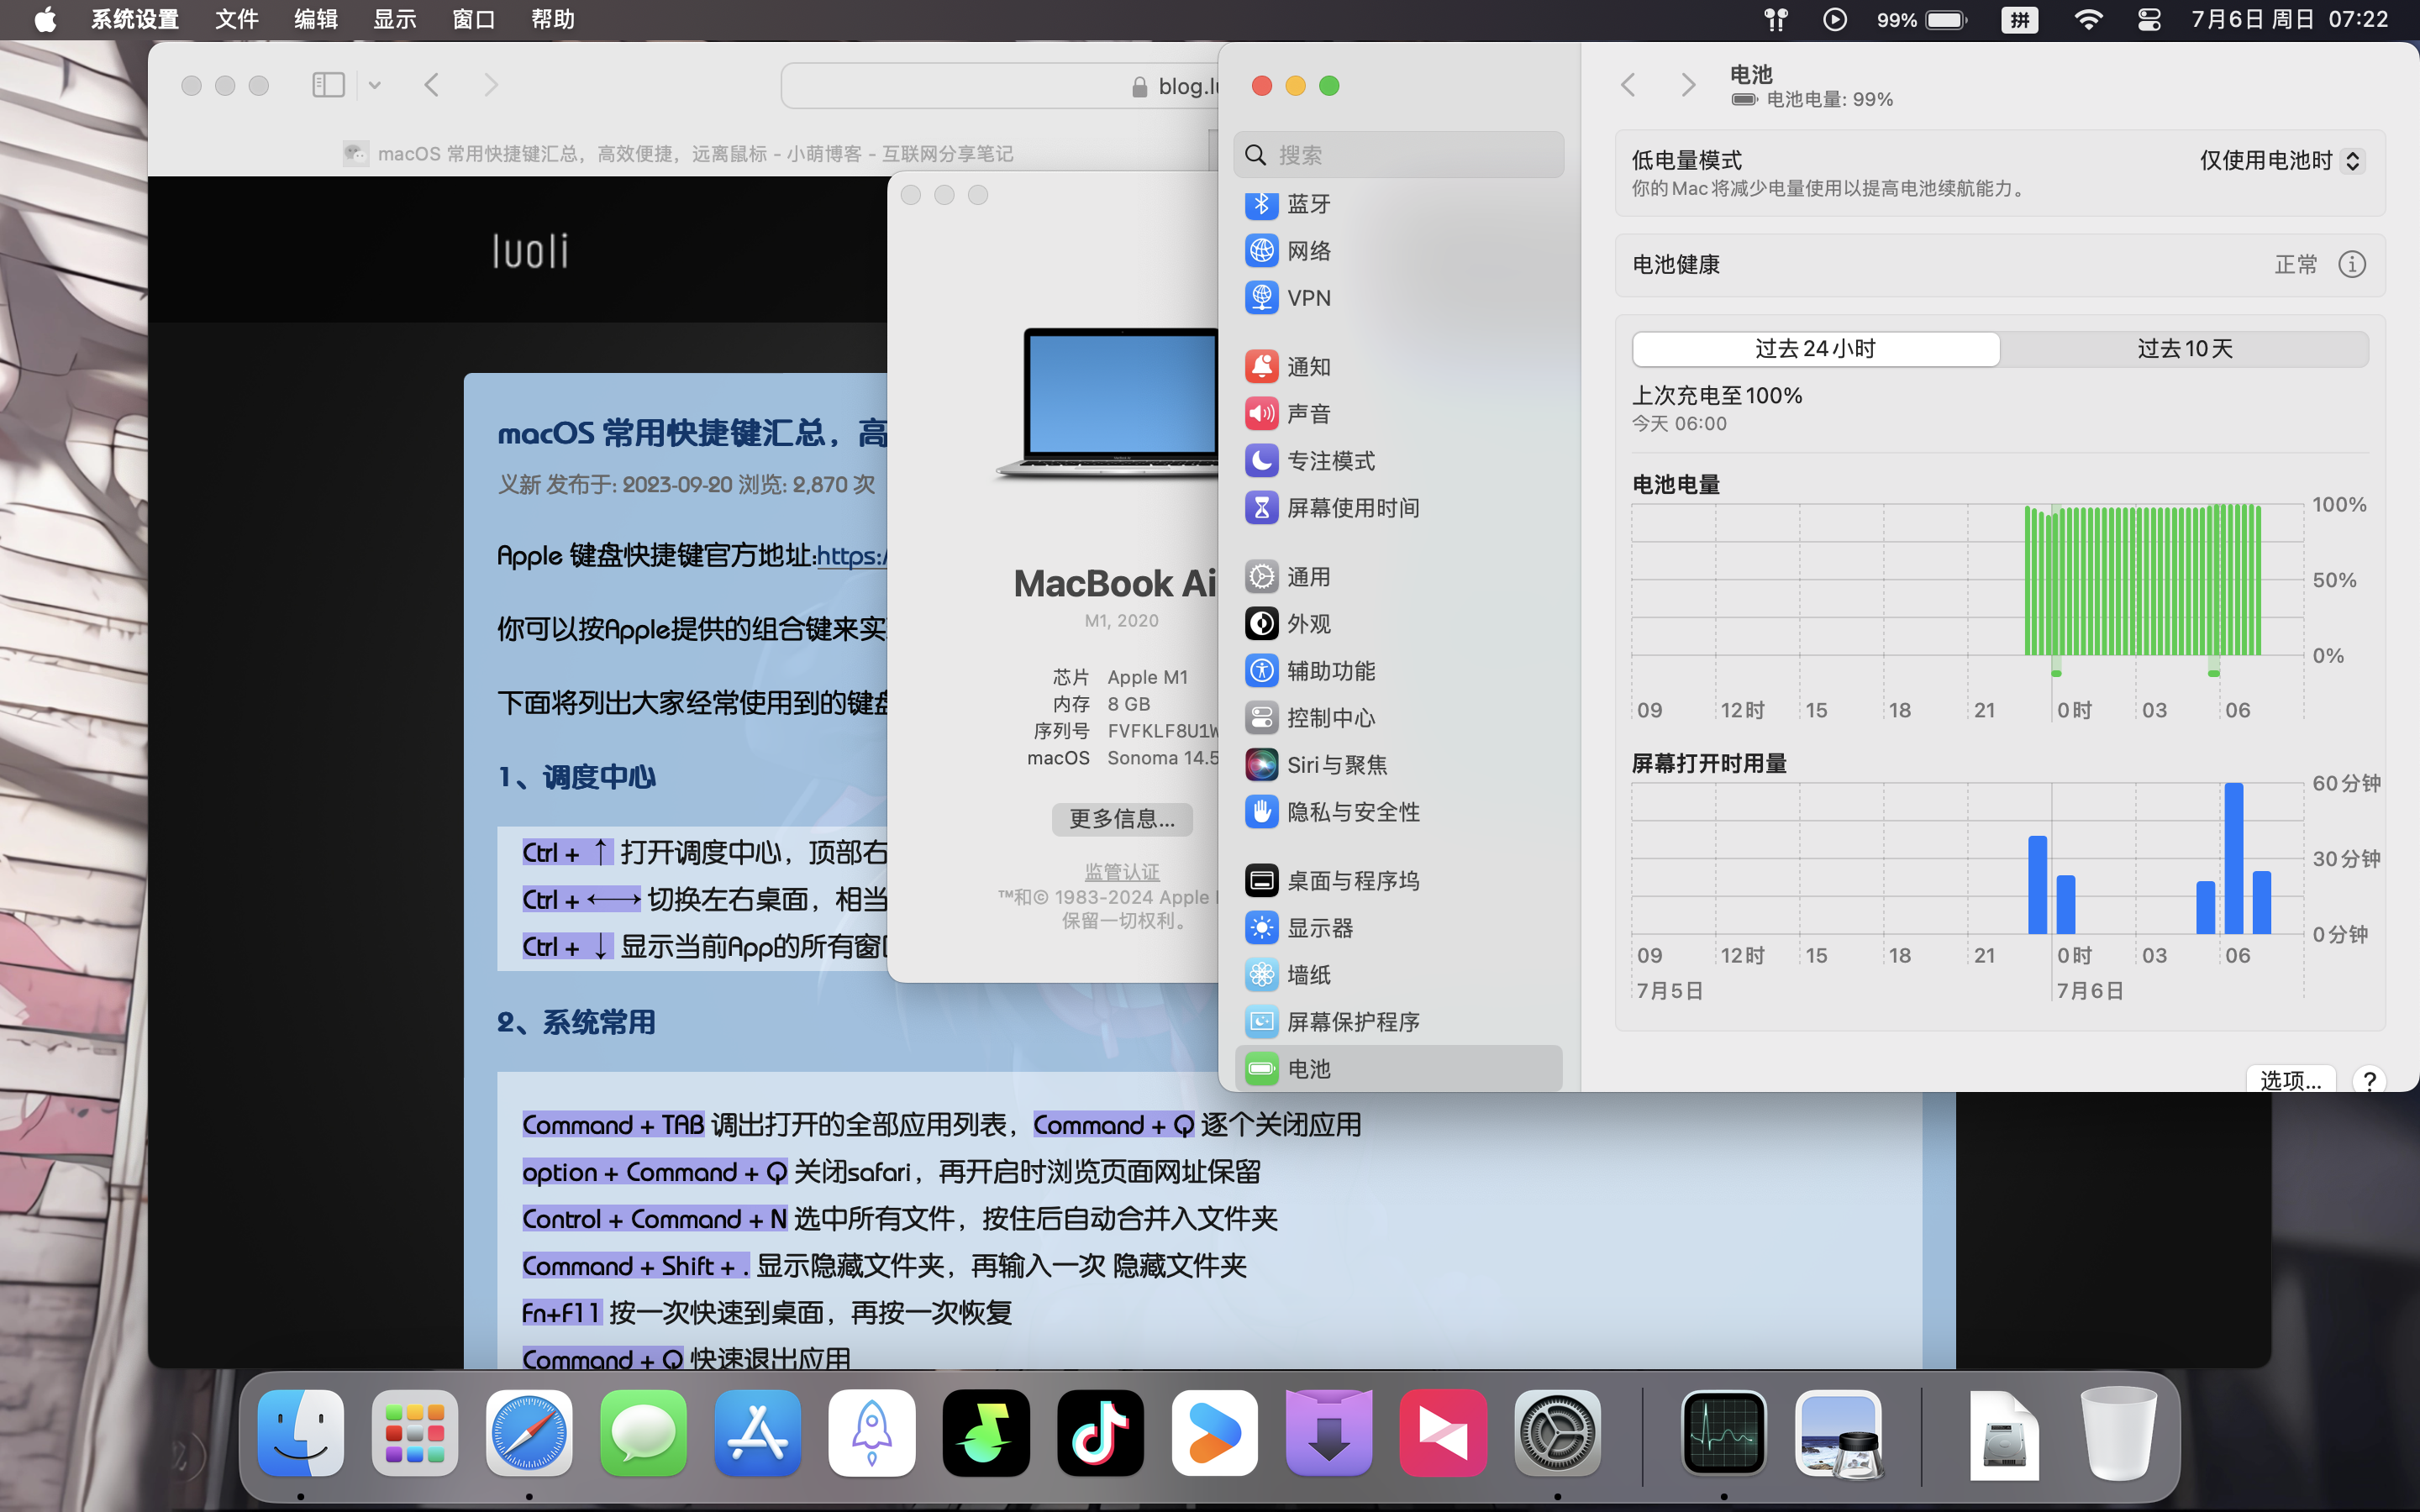Select Safari tab macOS 常用快捷键汇总
Image resolution: width=2420 pixels, height=1512 pixels.
pos(678,154)
